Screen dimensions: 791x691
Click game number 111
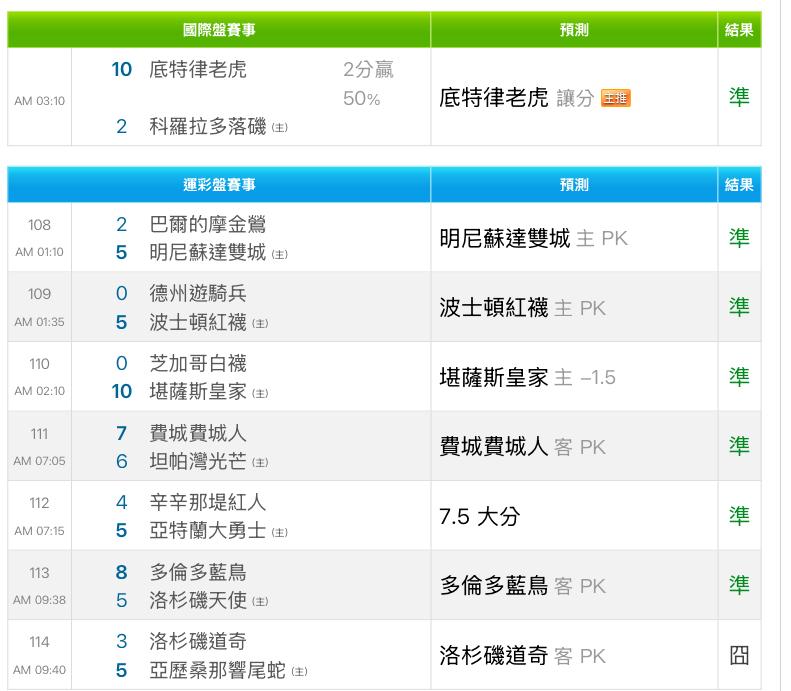click(x=39, y=434)
